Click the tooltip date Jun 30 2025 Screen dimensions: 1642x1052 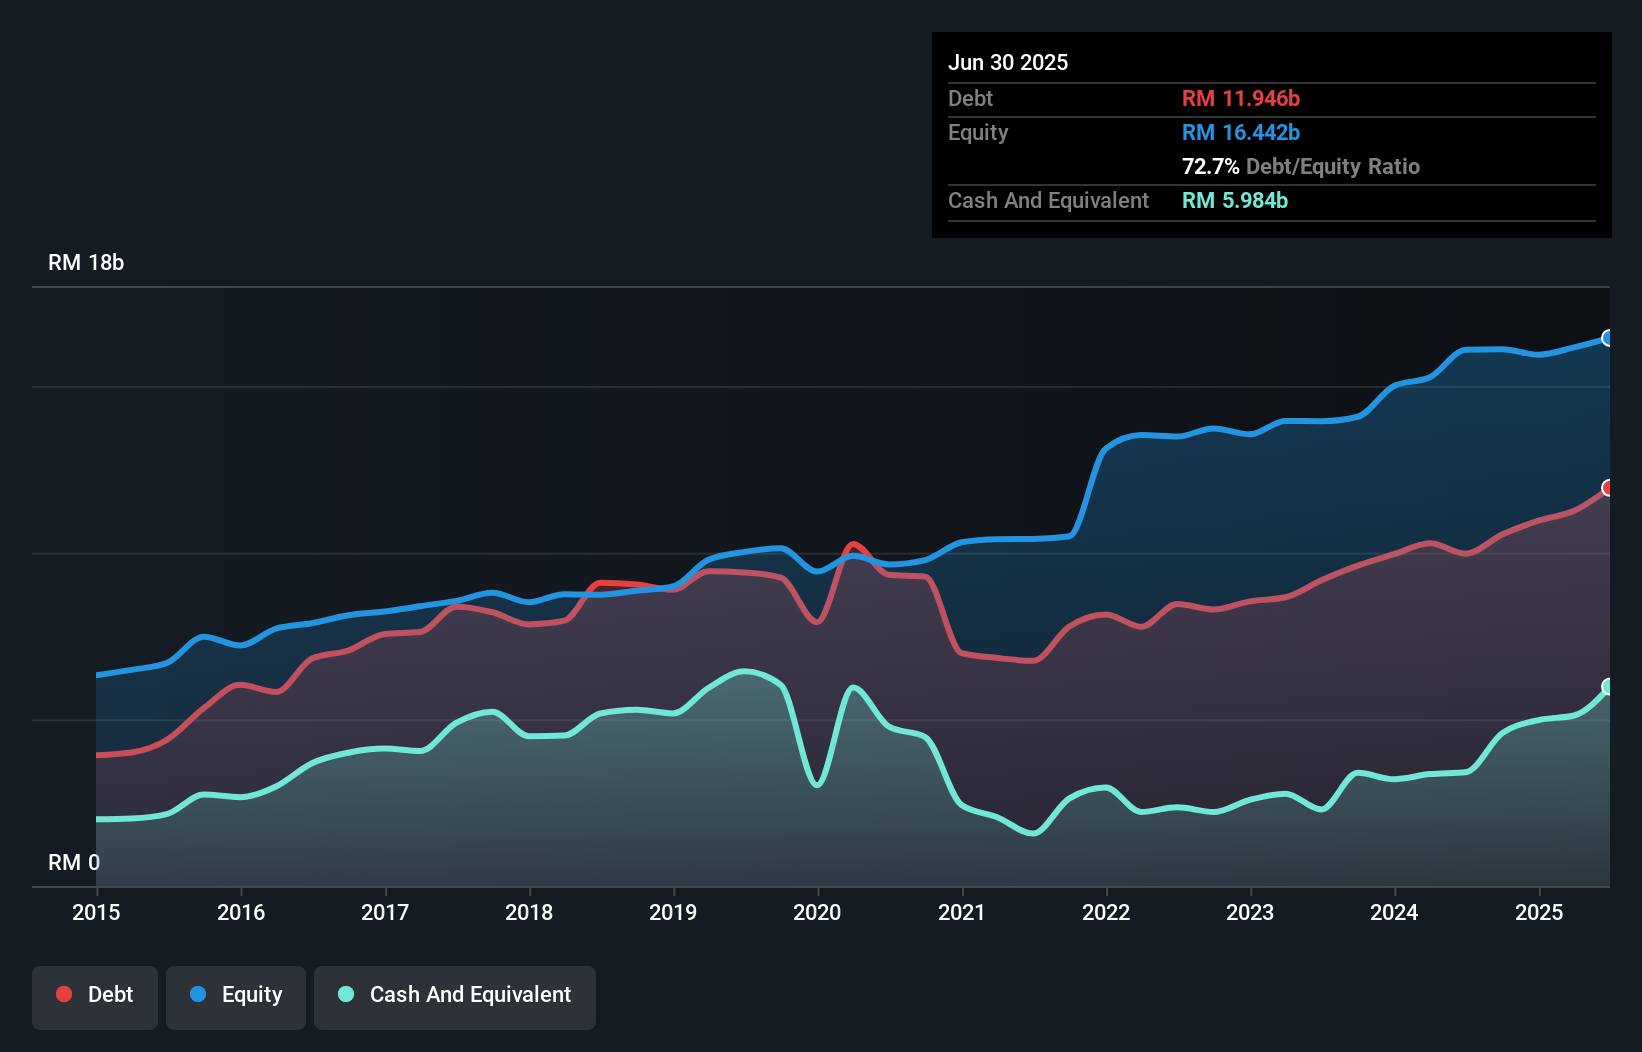(1009, 62)
